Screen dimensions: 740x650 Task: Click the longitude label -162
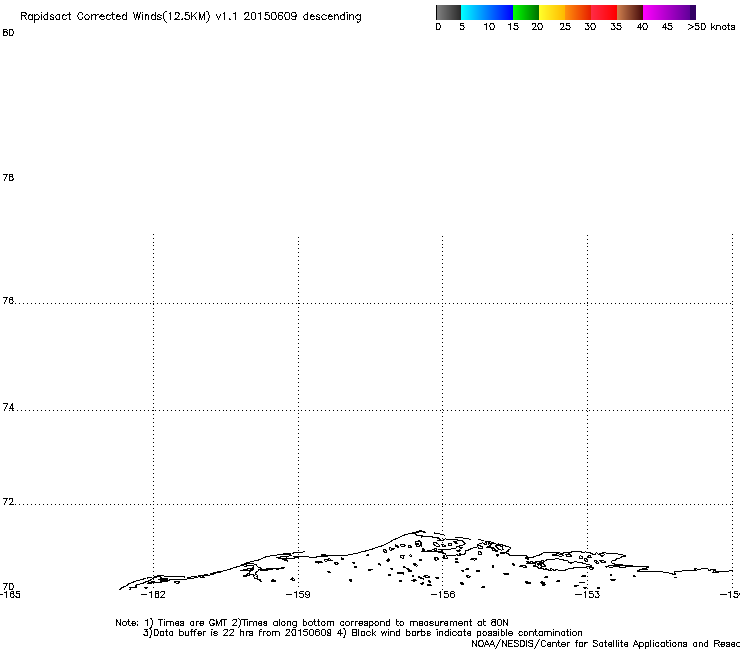[153, 595]
